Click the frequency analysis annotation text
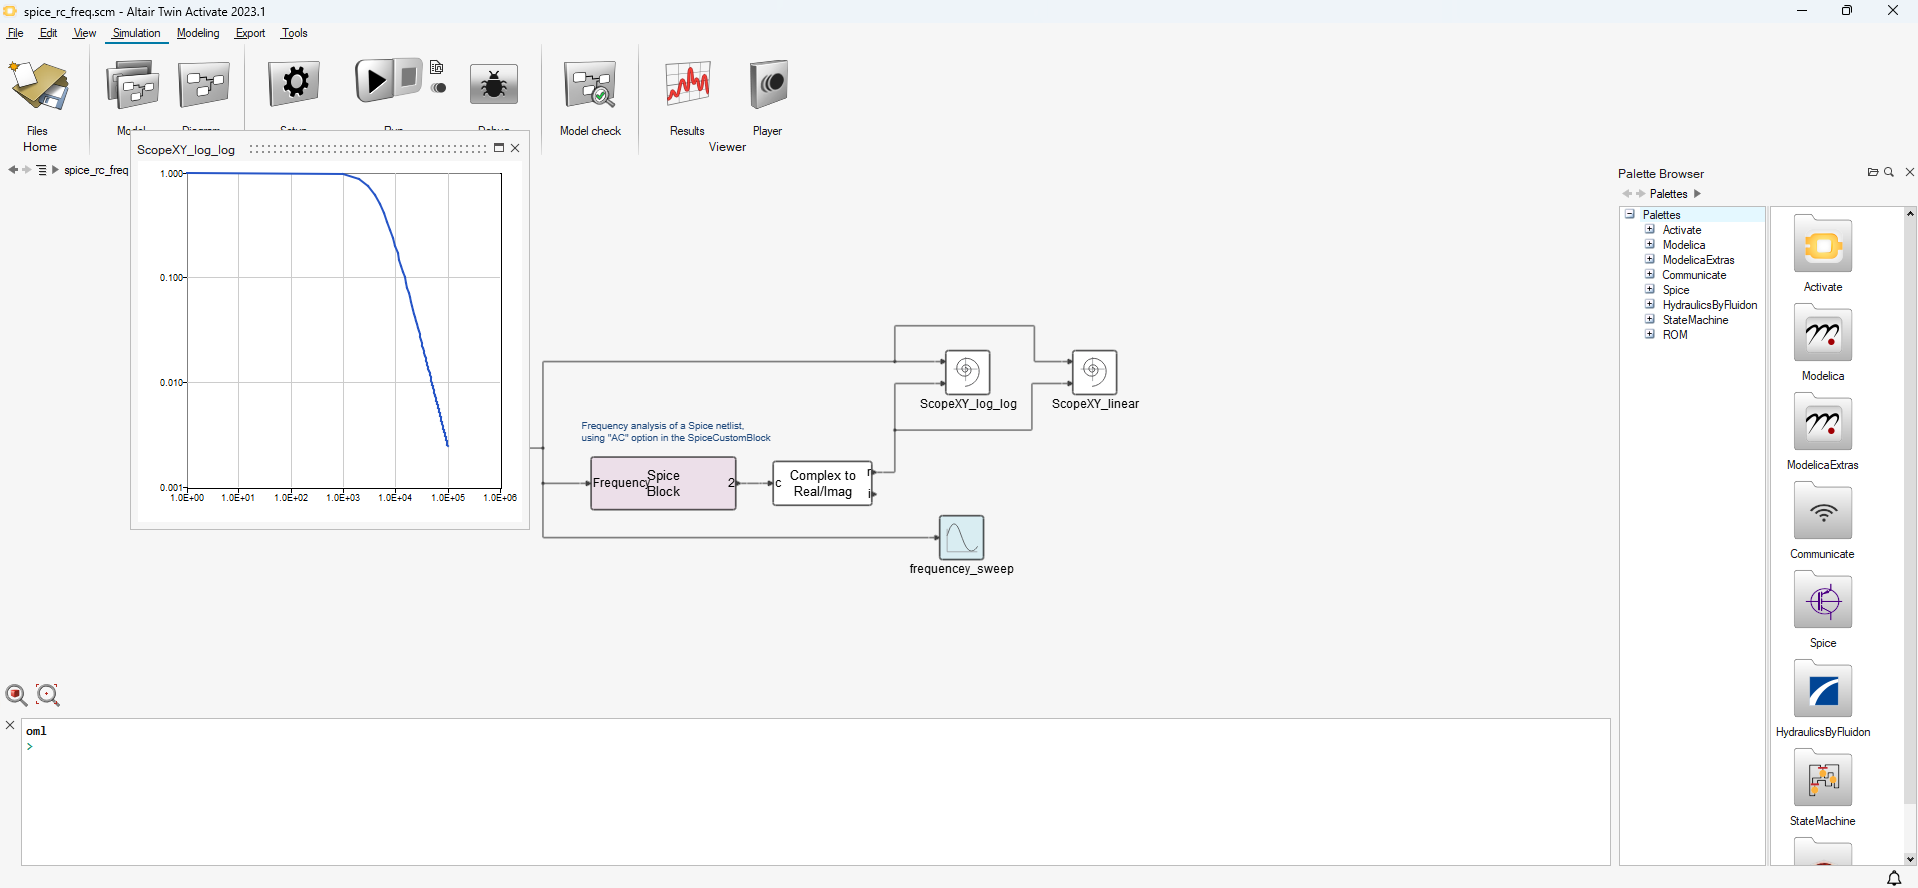 tap(676, 432)
